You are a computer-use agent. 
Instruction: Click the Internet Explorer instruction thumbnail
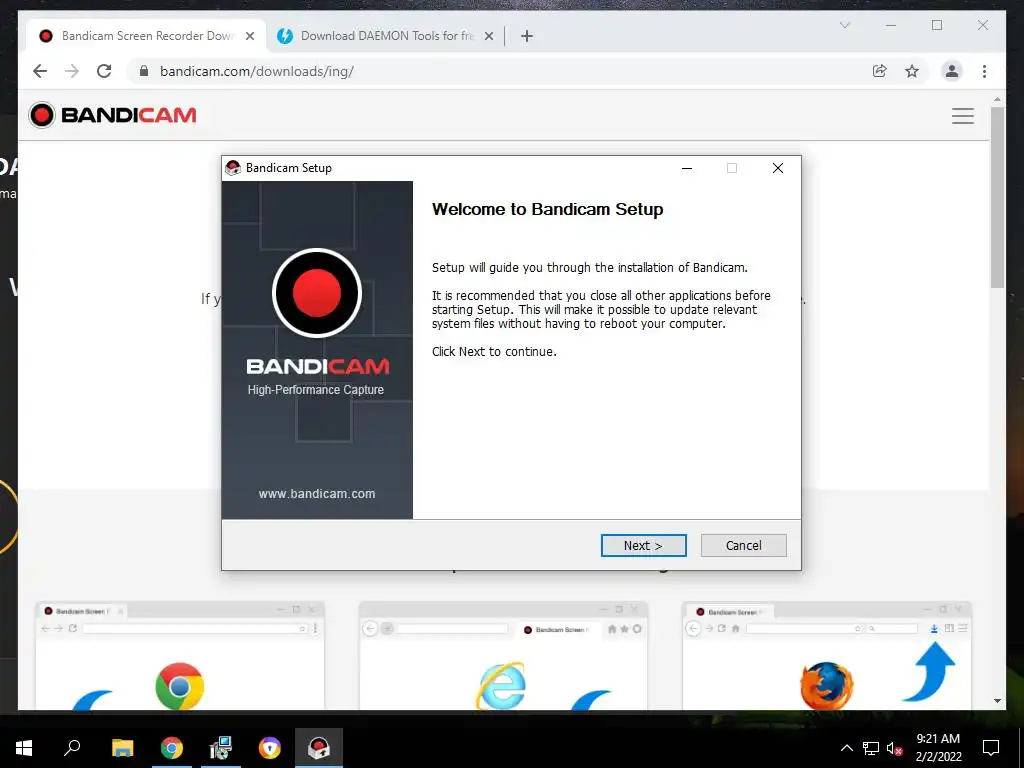tap(503, 656)
